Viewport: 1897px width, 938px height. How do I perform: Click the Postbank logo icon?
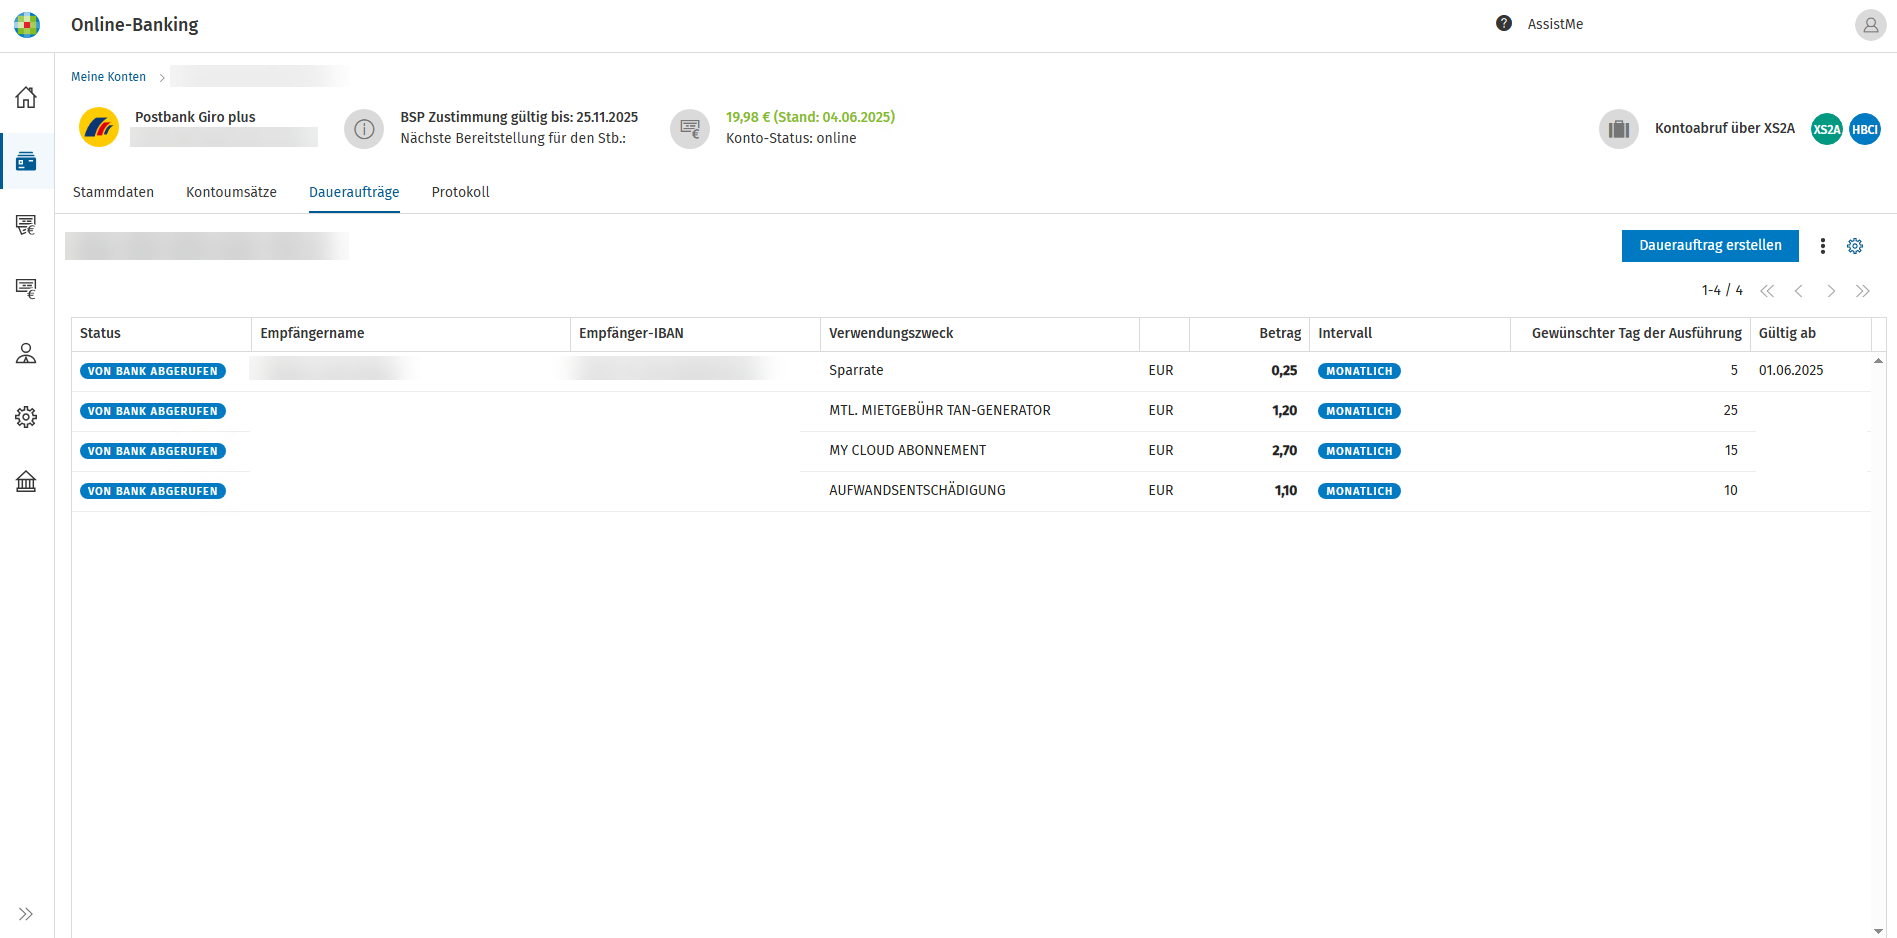(99, 128)
